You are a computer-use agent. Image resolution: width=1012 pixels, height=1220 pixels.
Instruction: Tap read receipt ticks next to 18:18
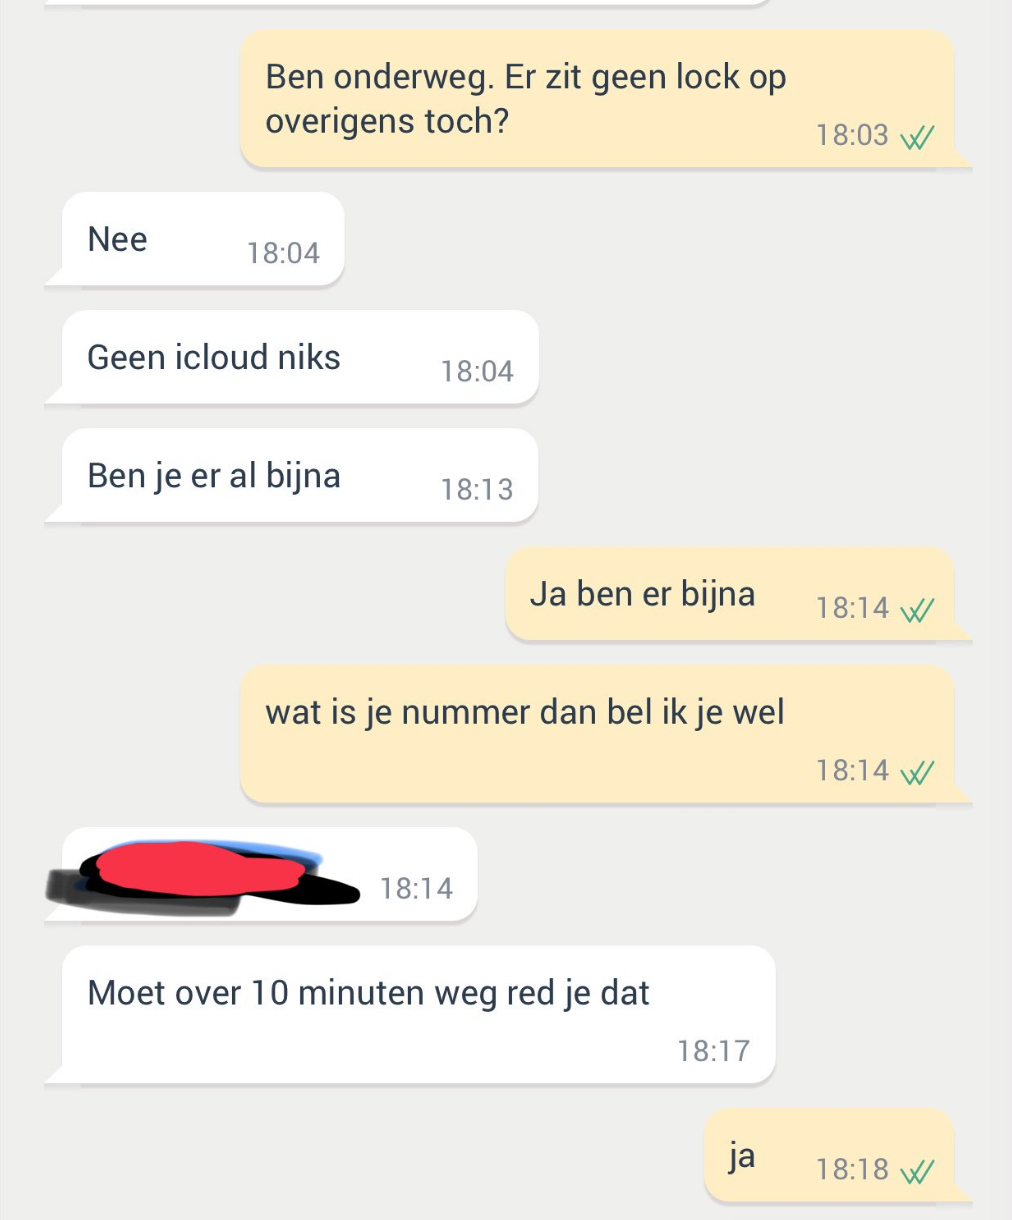pyautogui.click(x=917, y=1171)
